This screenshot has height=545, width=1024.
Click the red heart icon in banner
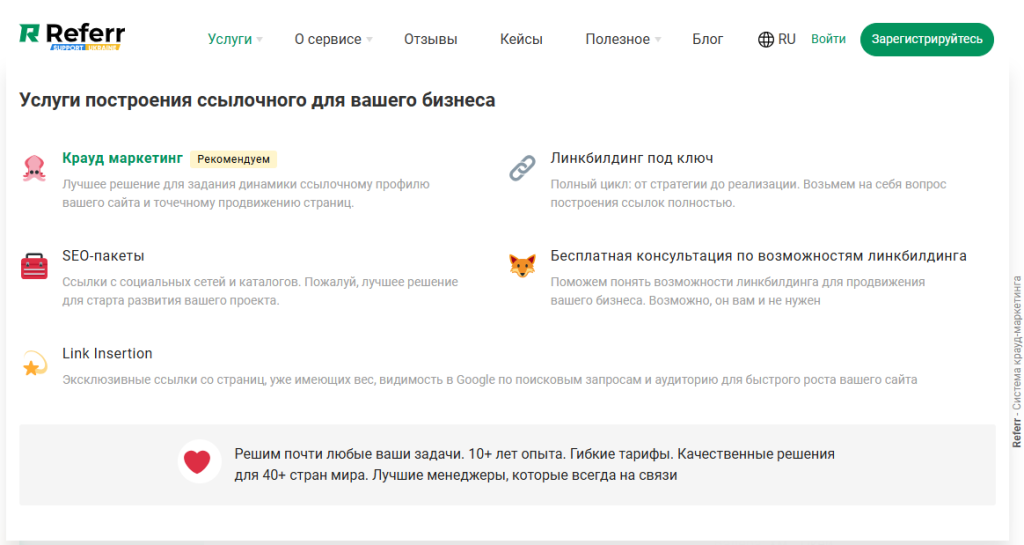(x=198, y=462)
